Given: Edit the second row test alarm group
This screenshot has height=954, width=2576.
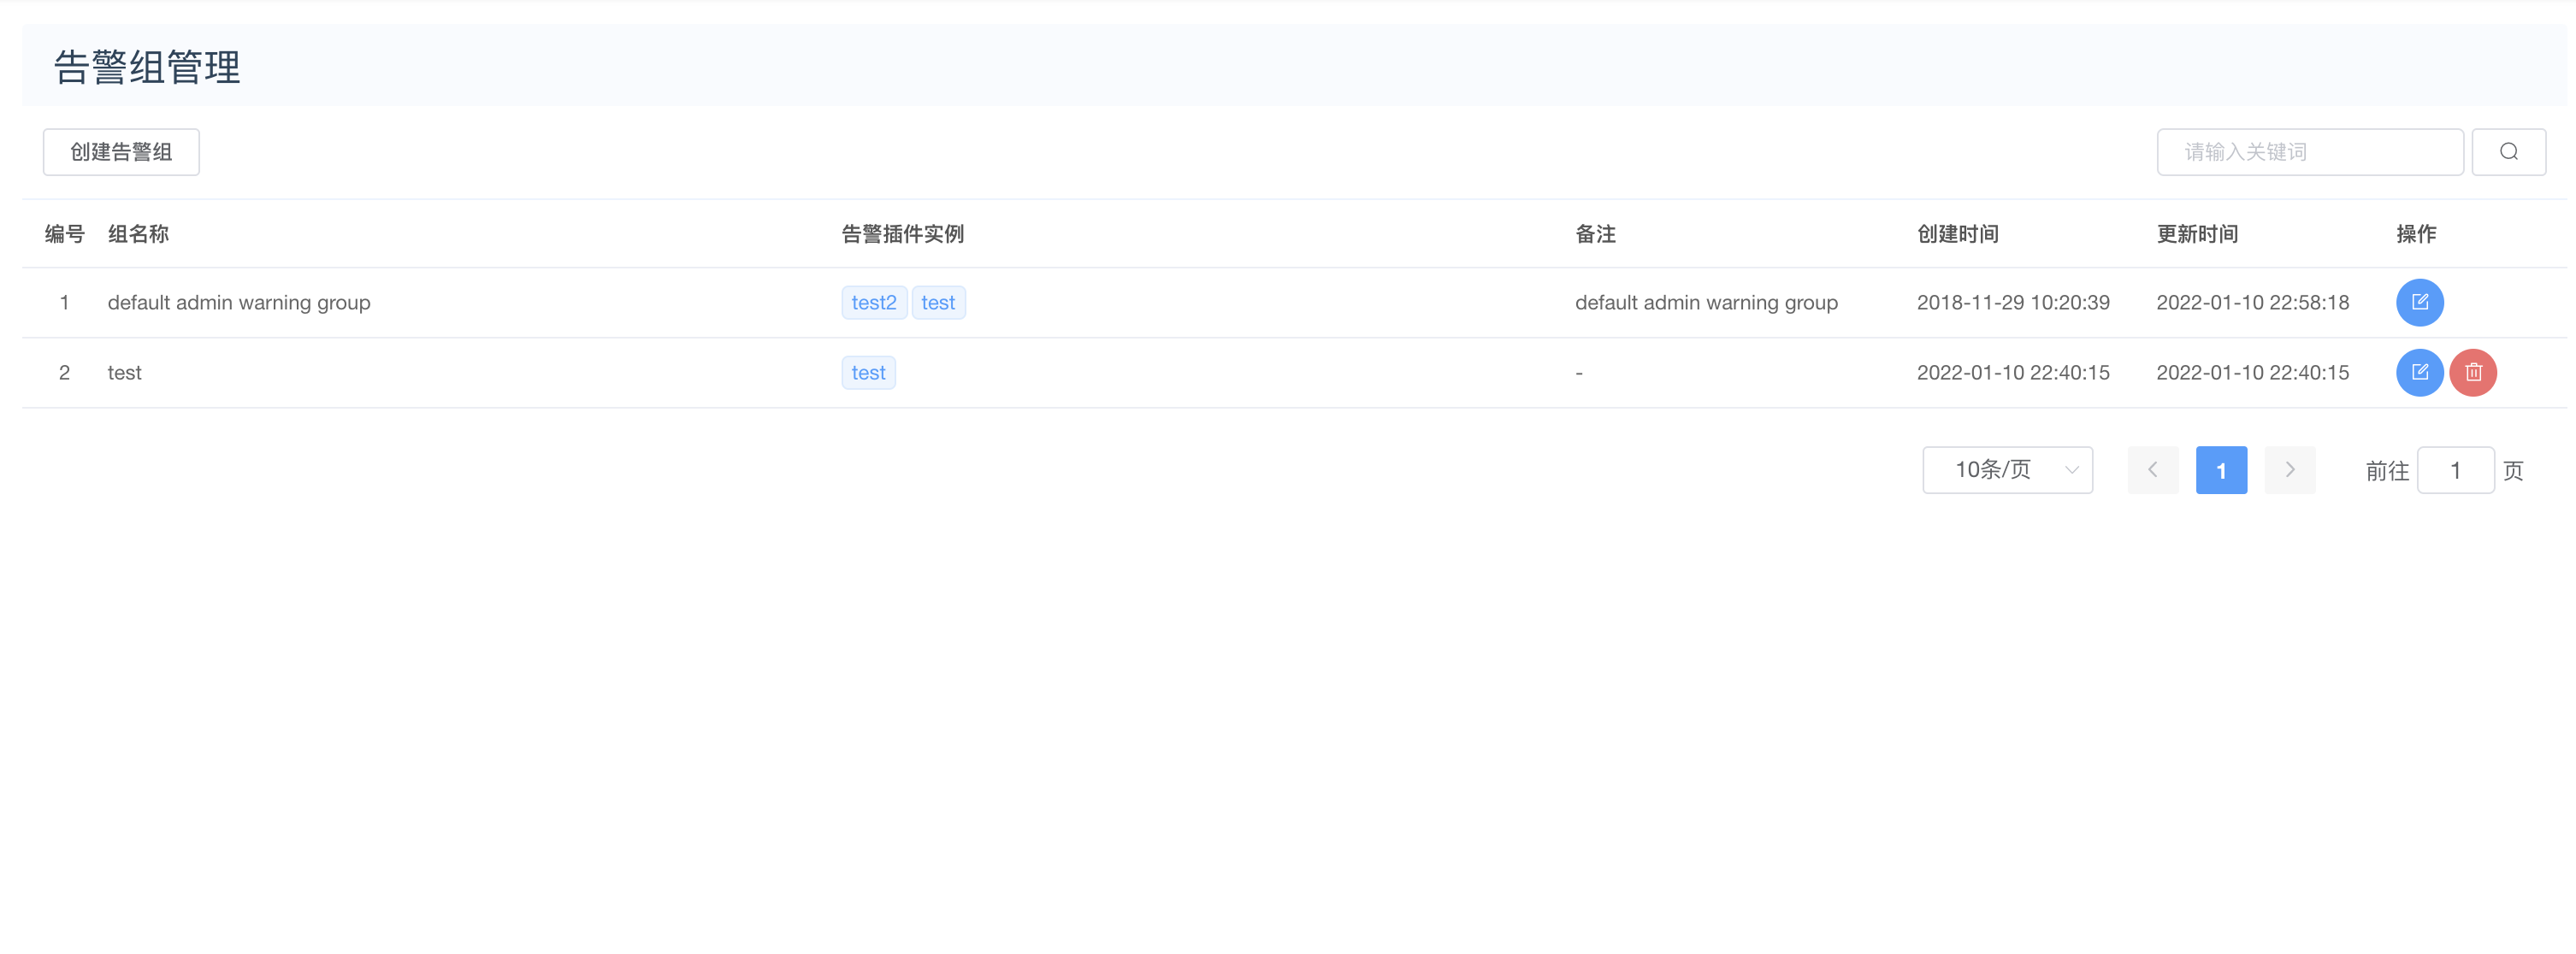Looking at the screenshot, I should [2419, 372].
